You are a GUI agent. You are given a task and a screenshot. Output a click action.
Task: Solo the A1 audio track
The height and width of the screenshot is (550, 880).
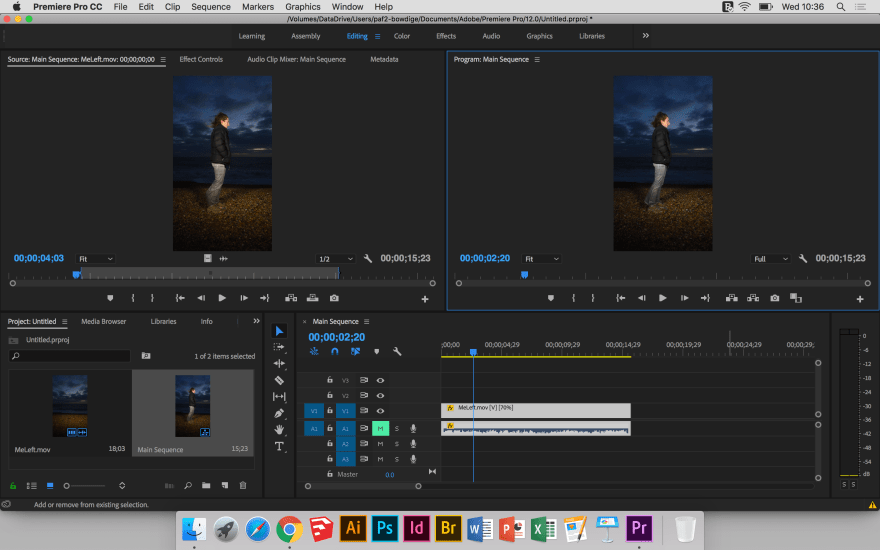(x=397, y=428)
